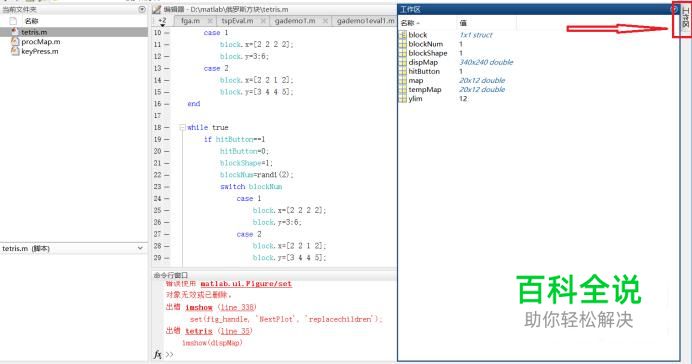
Task: Click the map variable icon
Action: (x=402, y=80)
